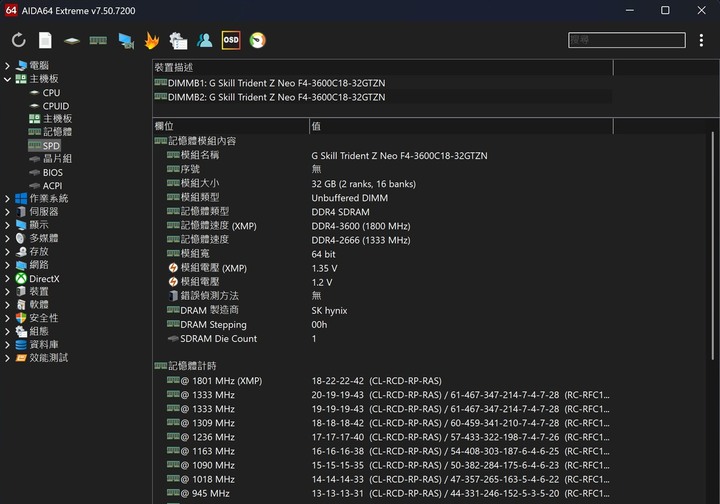Screen dimensions: 720x504
Task: Click the 錯誤偵測方法 row
Action: pyautogui.click(x=382, y=296)
